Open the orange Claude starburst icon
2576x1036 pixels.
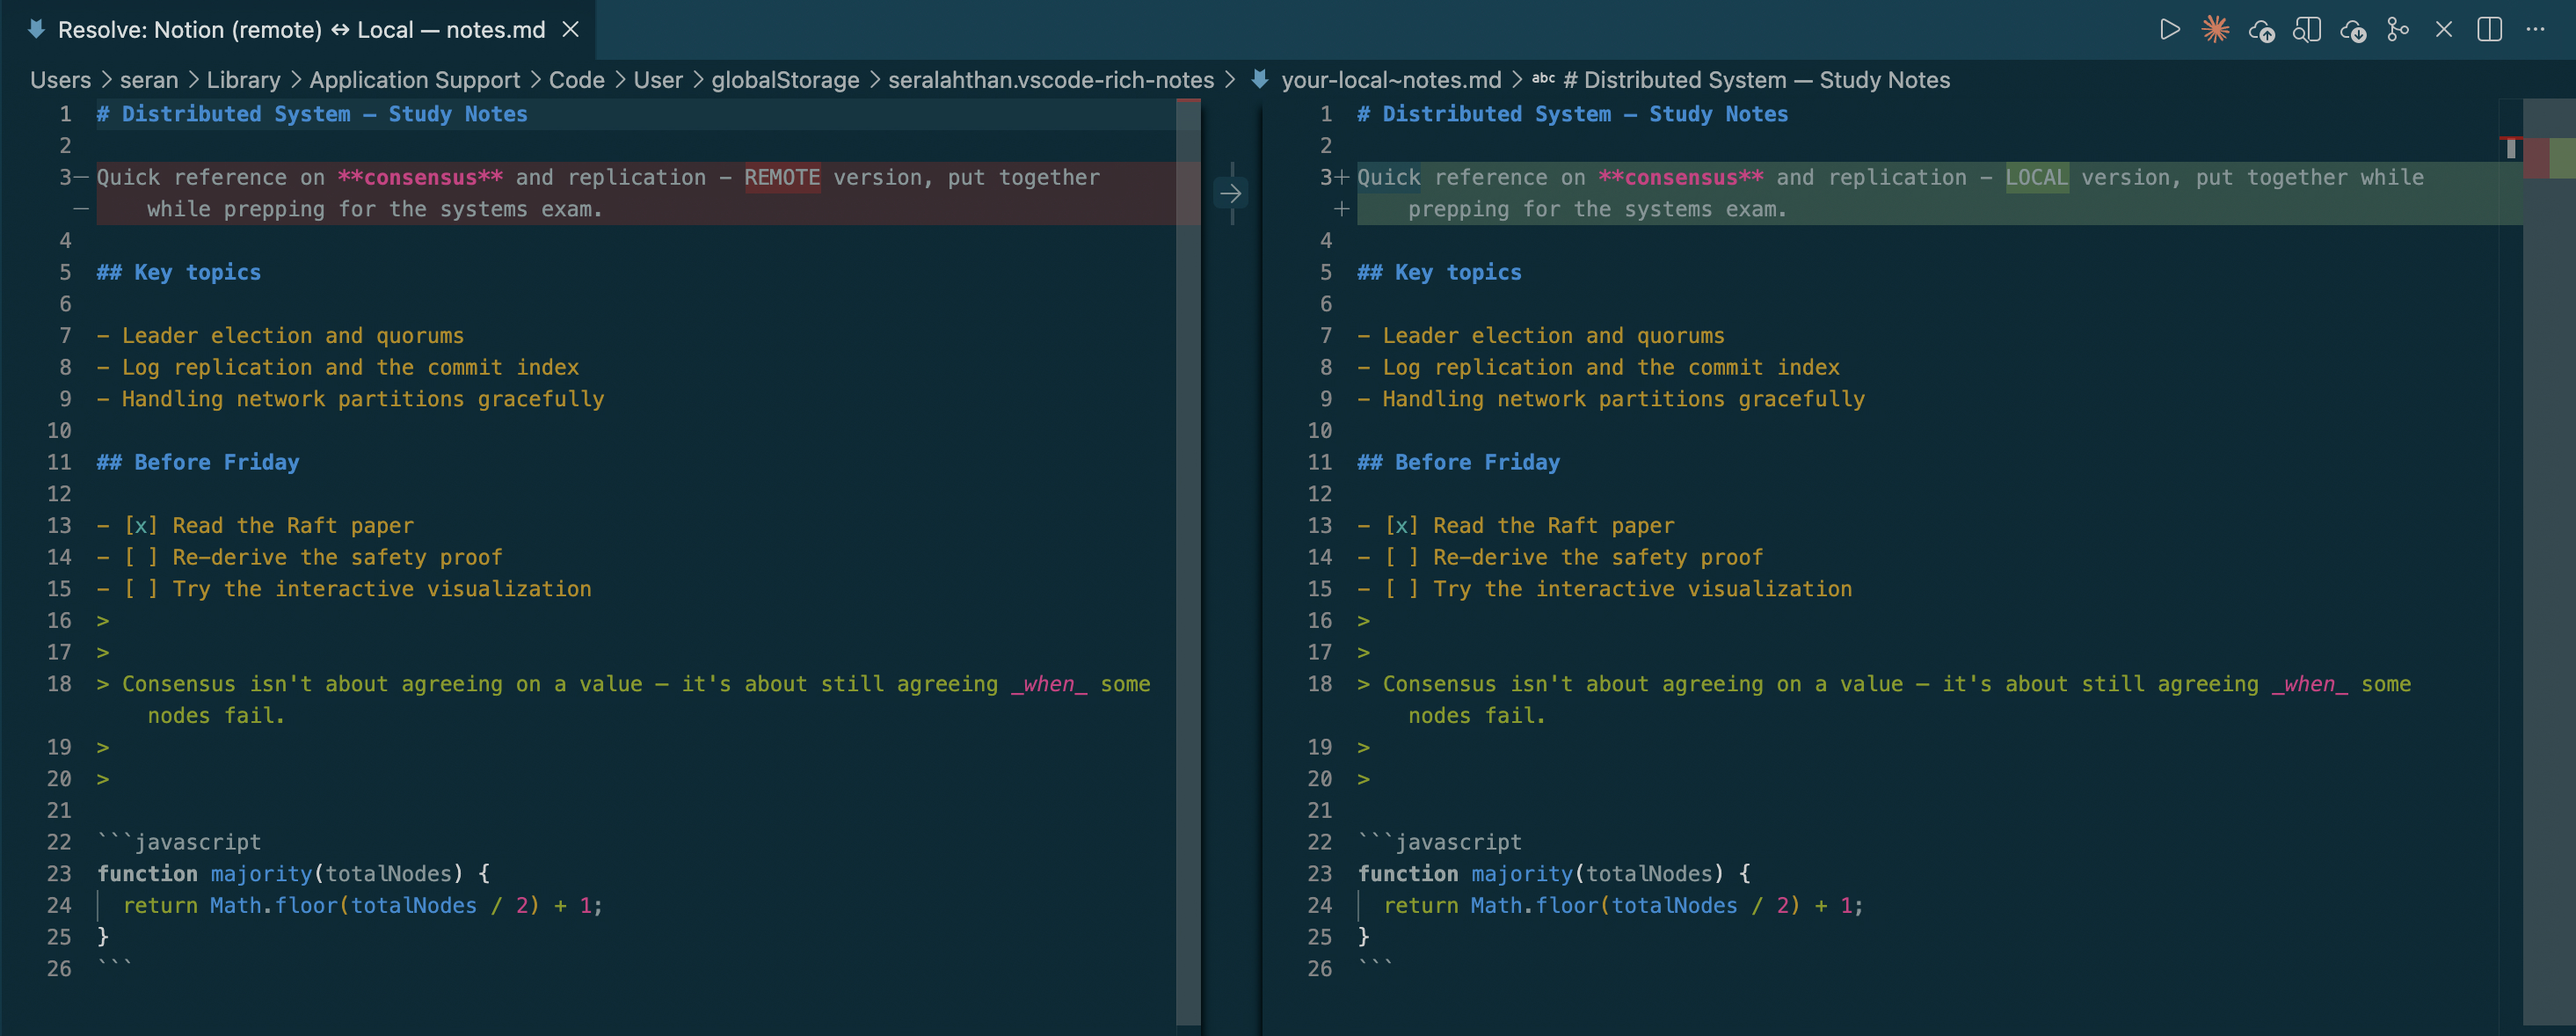2215,30
